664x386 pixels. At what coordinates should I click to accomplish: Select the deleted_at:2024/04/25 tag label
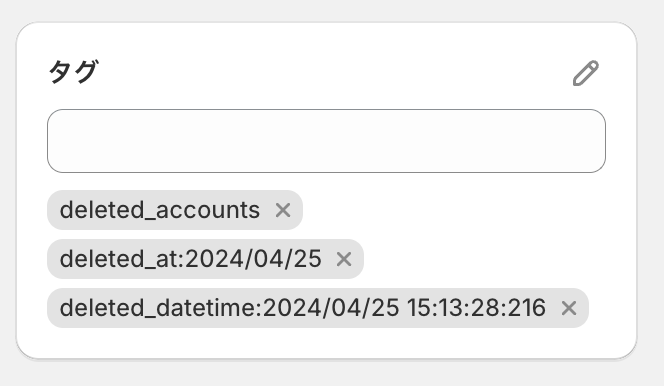tap(191, 259)
